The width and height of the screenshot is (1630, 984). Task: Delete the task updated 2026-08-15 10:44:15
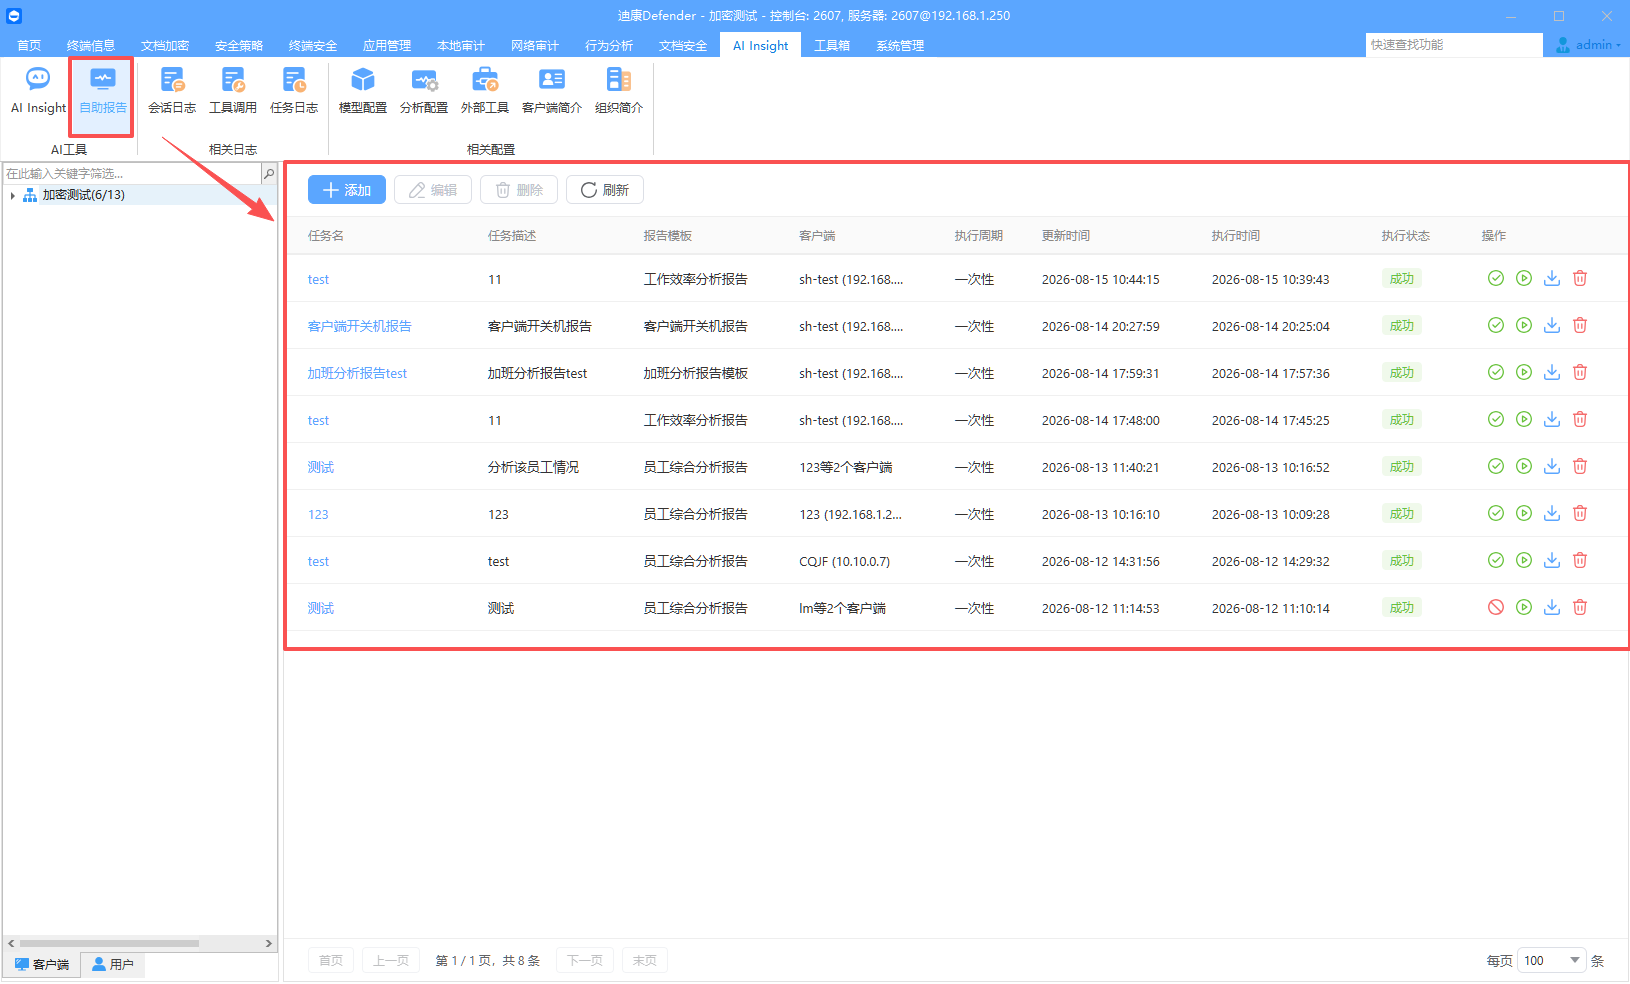1580,278
